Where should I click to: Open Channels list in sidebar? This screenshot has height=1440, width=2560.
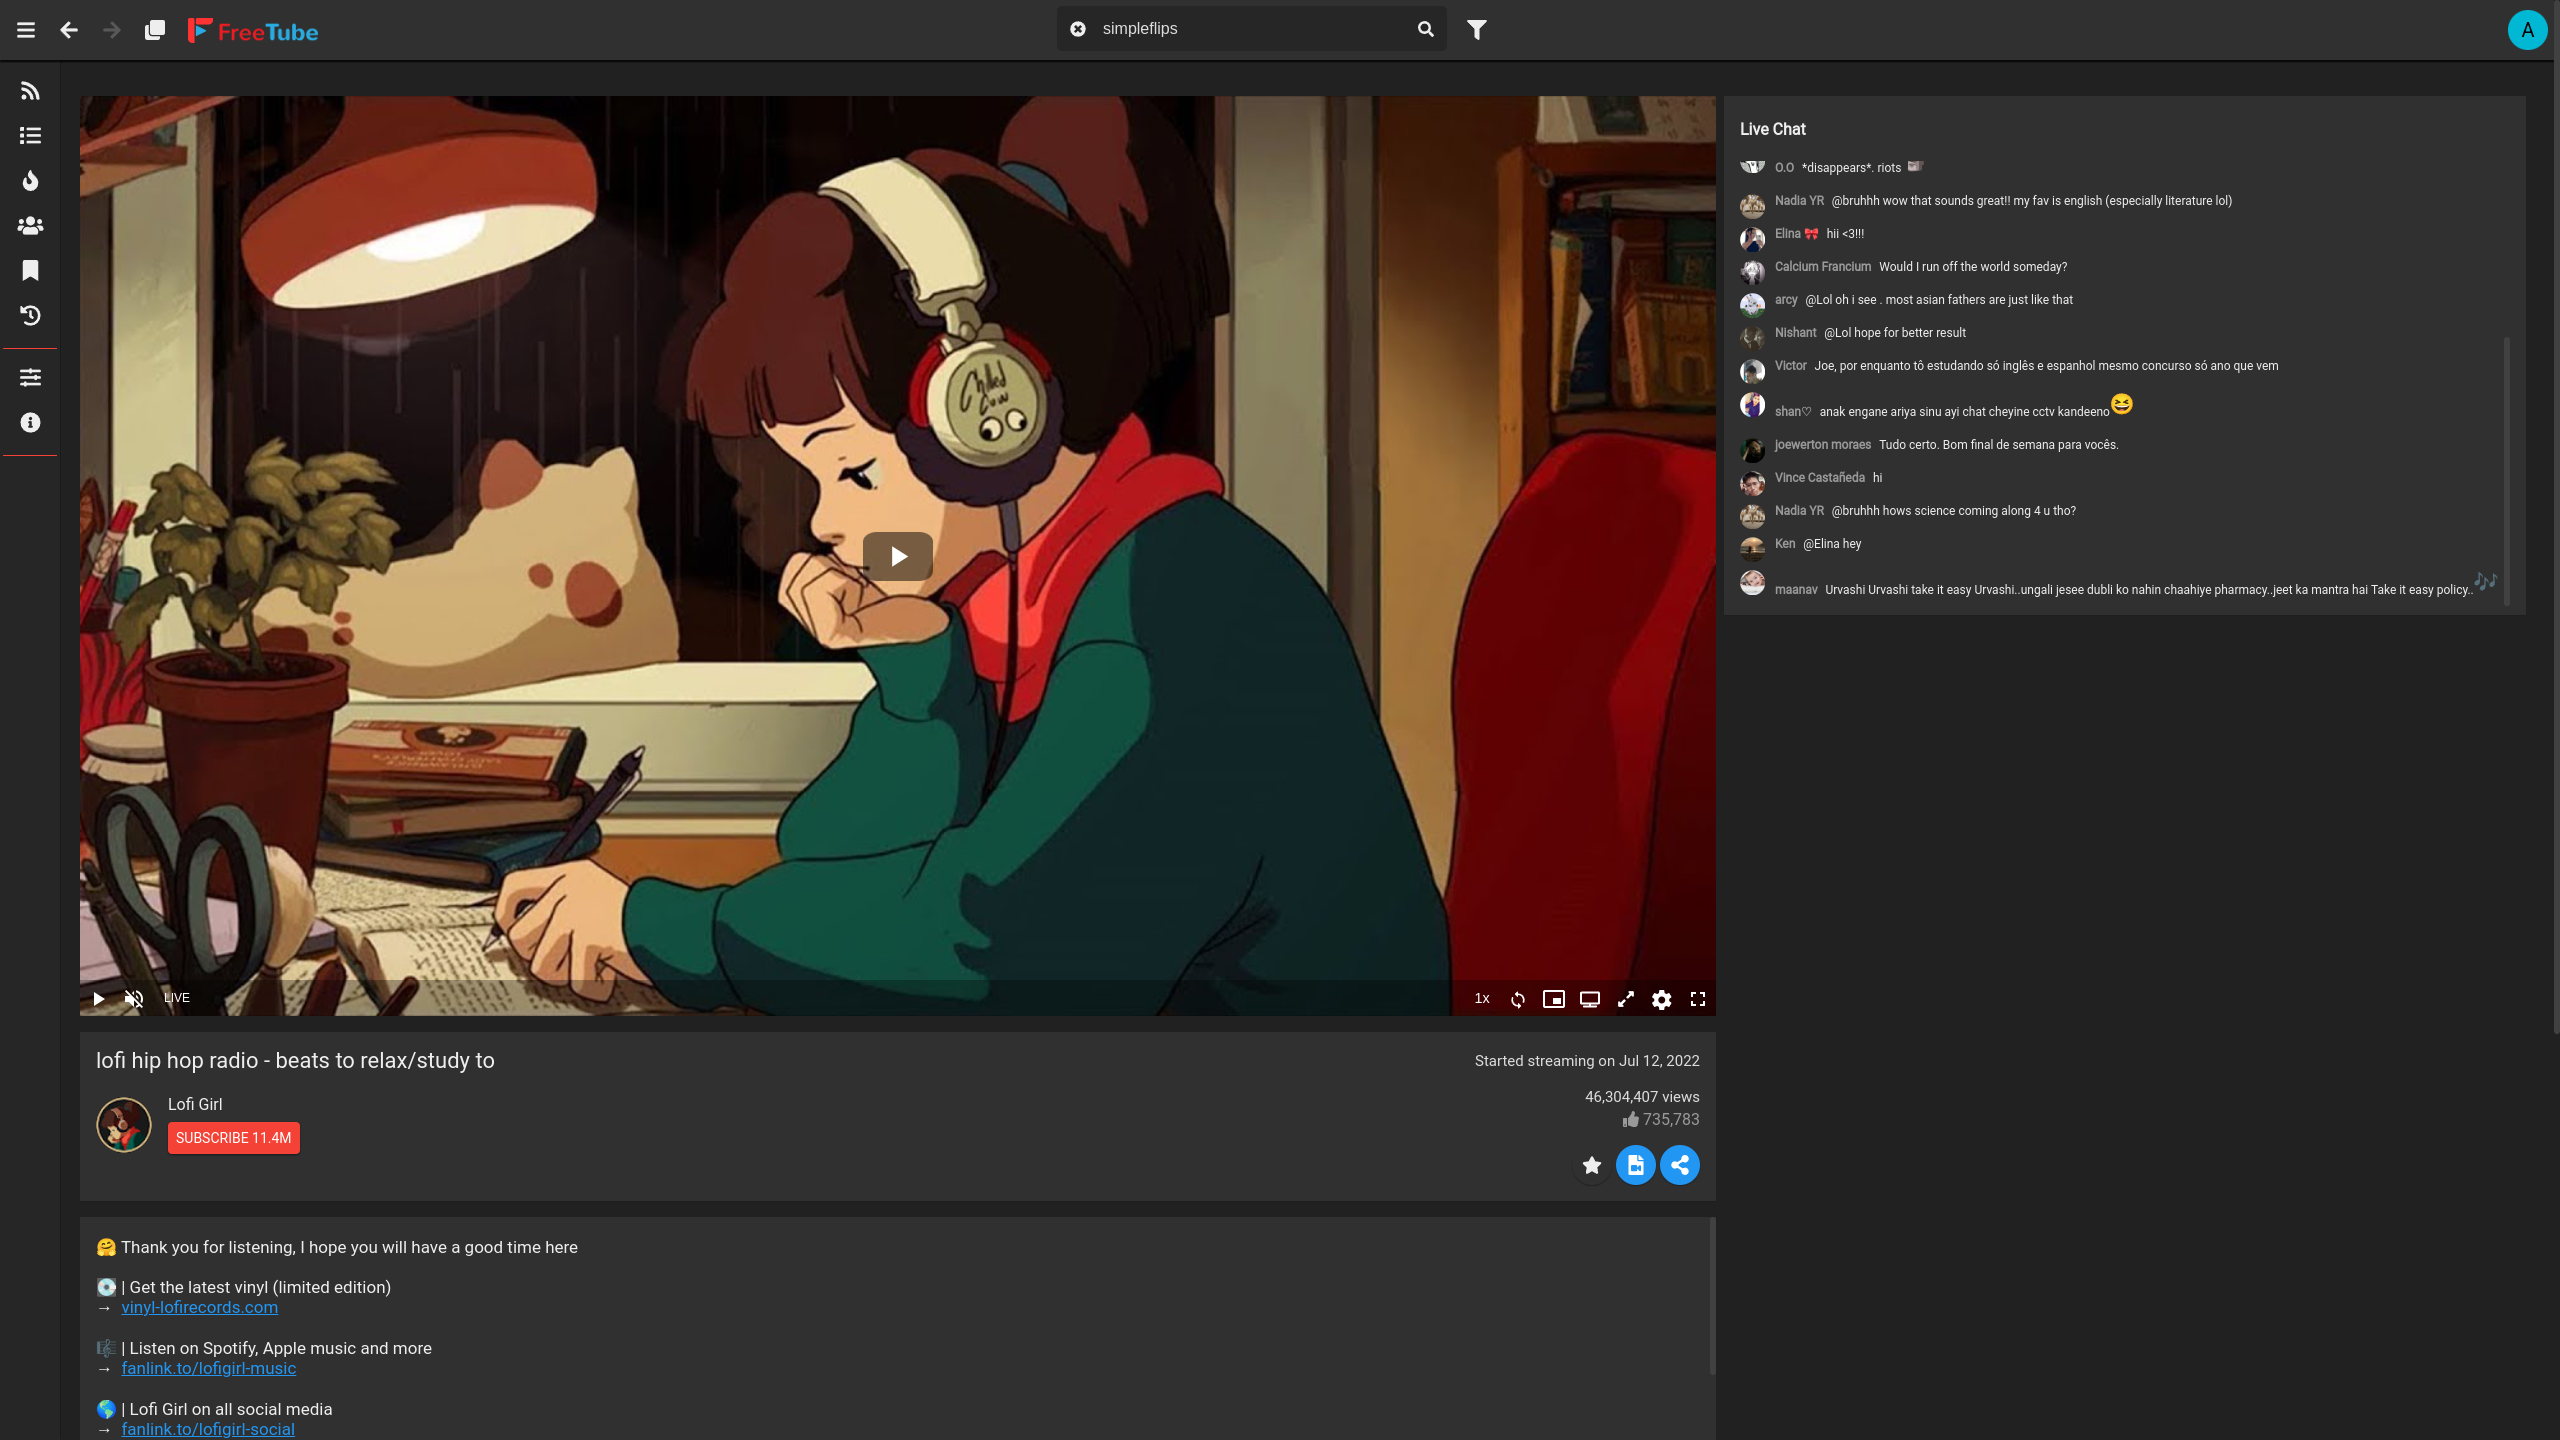coord(30,136)
